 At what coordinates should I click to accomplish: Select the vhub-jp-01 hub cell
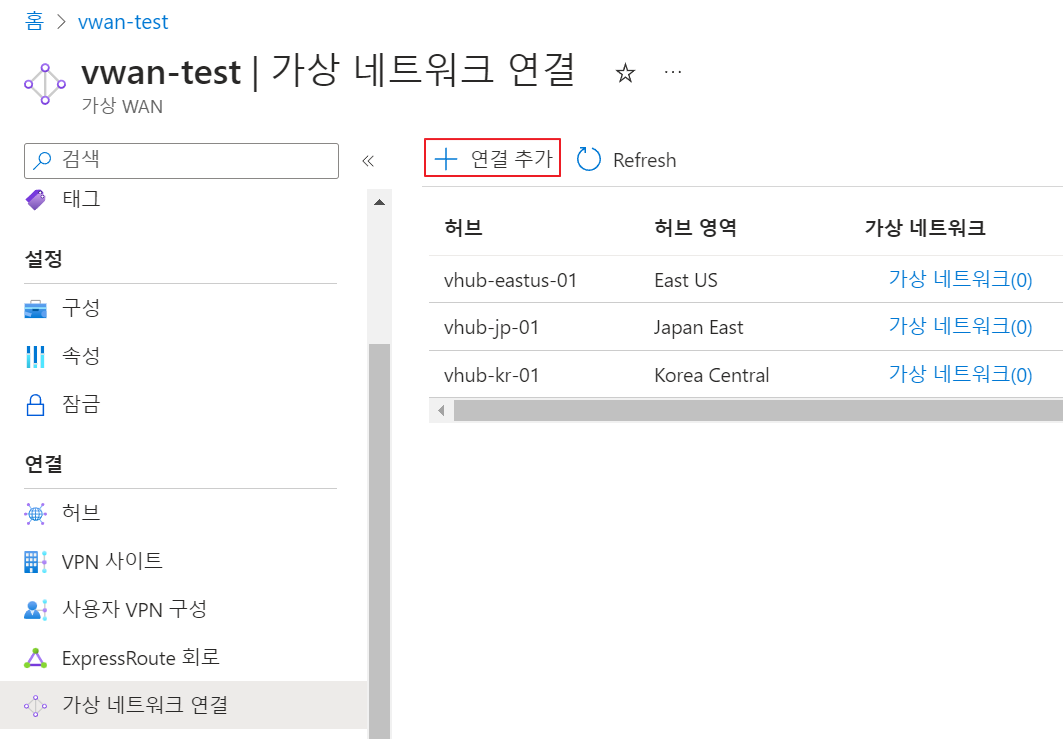(492, 327)
